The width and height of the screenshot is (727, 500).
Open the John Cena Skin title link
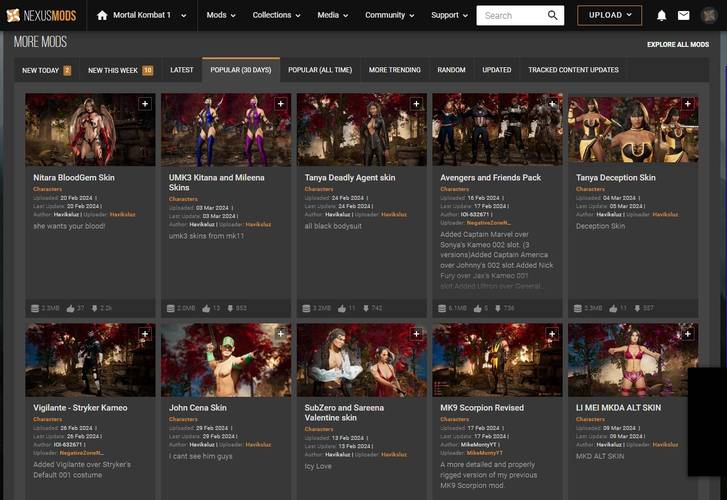(198, 408)
